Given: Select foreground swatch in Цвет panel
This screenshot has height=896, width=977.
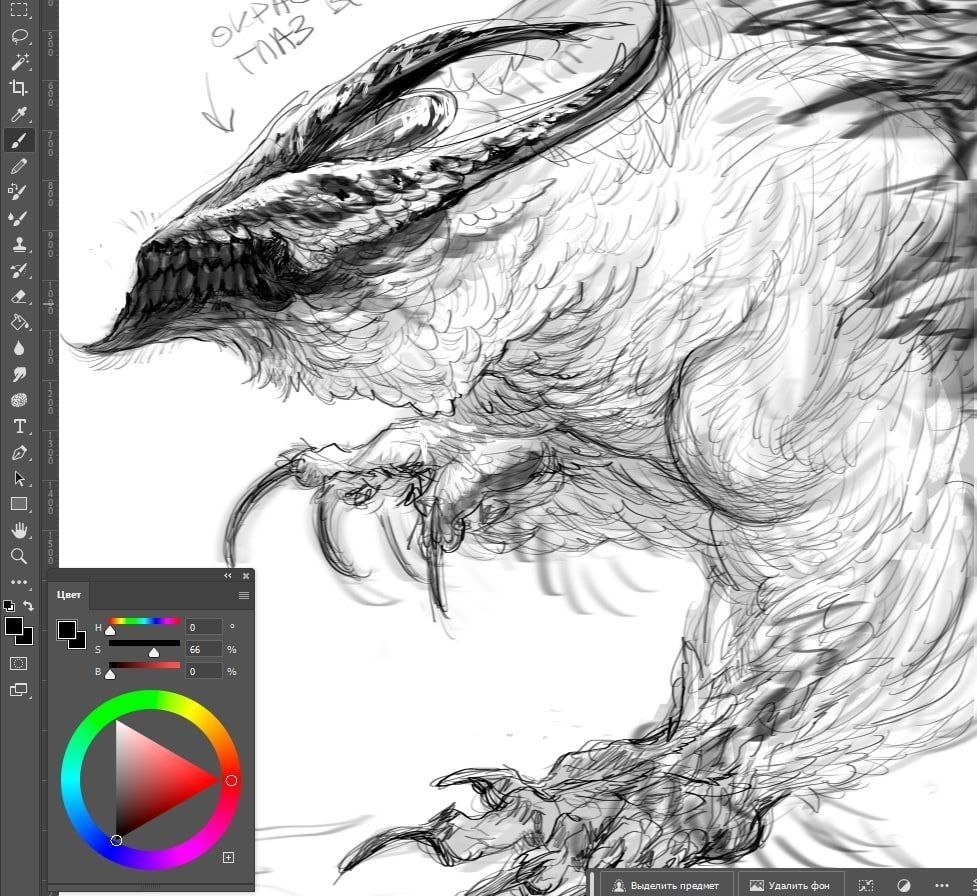Looking at the screenshot, I should (67, 629).
